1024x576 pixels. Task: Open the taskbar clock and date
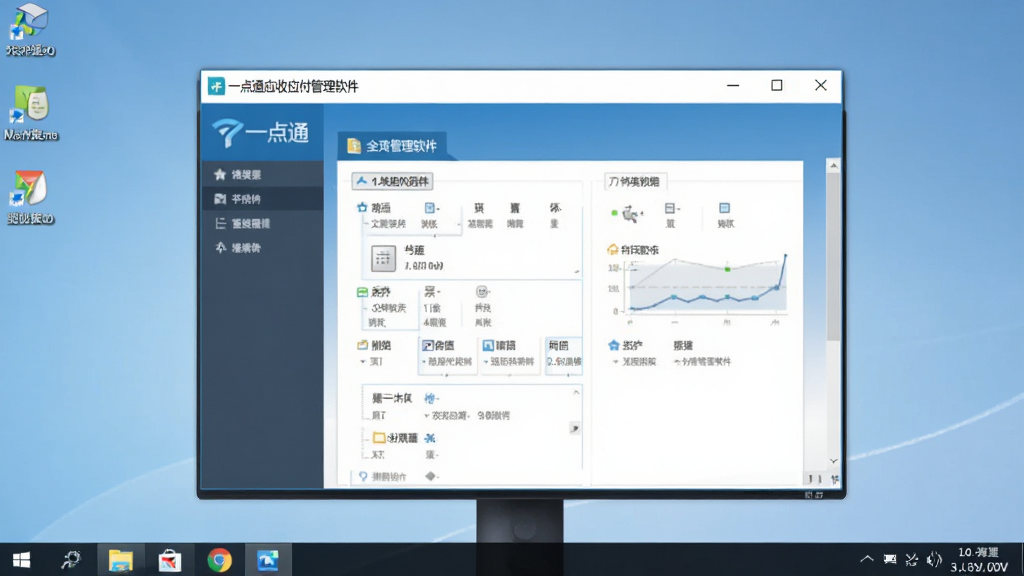click(x=978, y=560)
